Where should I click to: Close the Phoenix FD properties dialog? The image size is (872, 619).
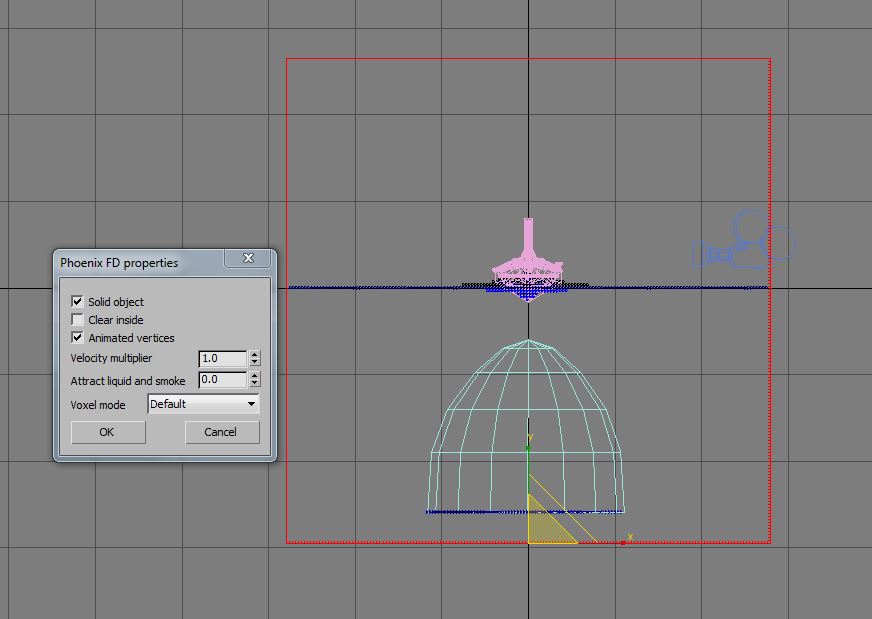coord(248,258)
